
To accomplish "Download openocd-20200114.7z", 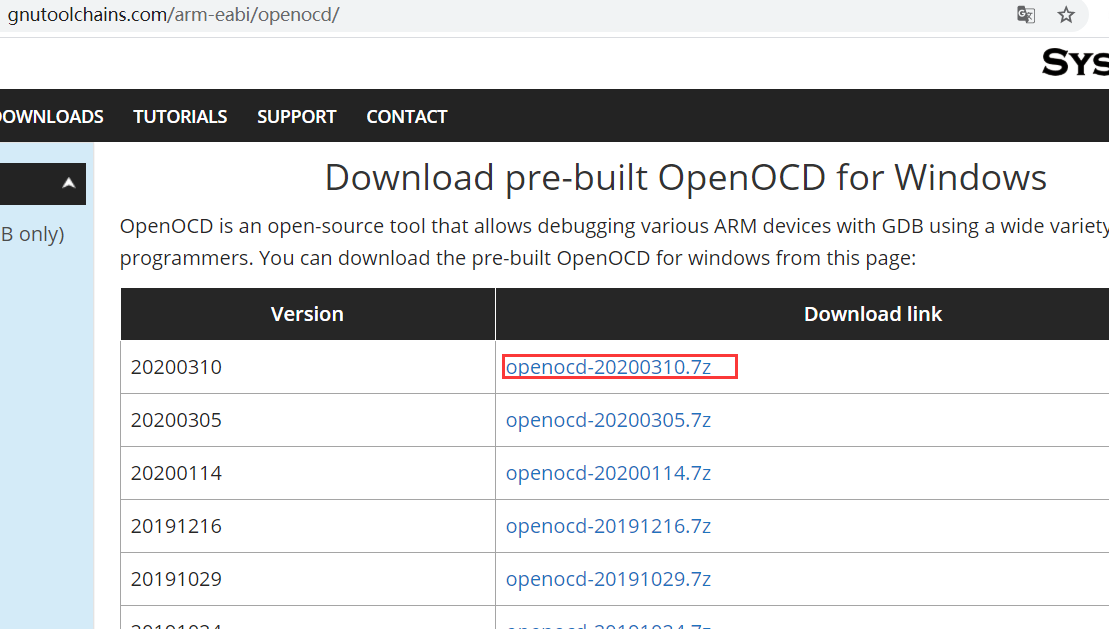I will (x=608, y=472).
